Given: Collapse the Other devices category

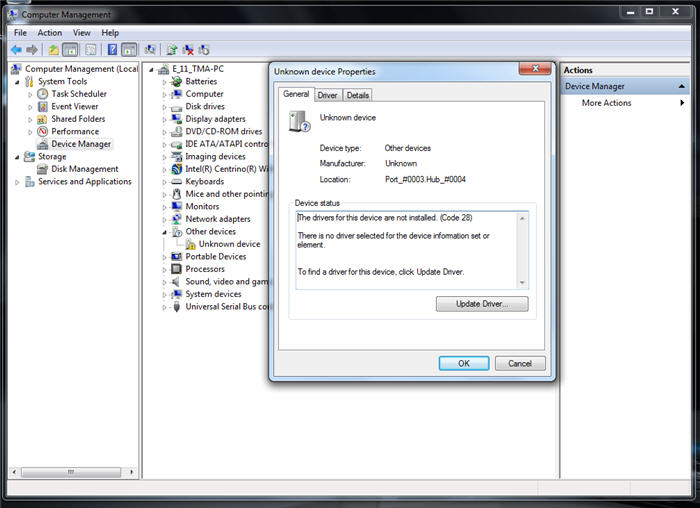Looking at the screenshot, I should click(164, 232).
